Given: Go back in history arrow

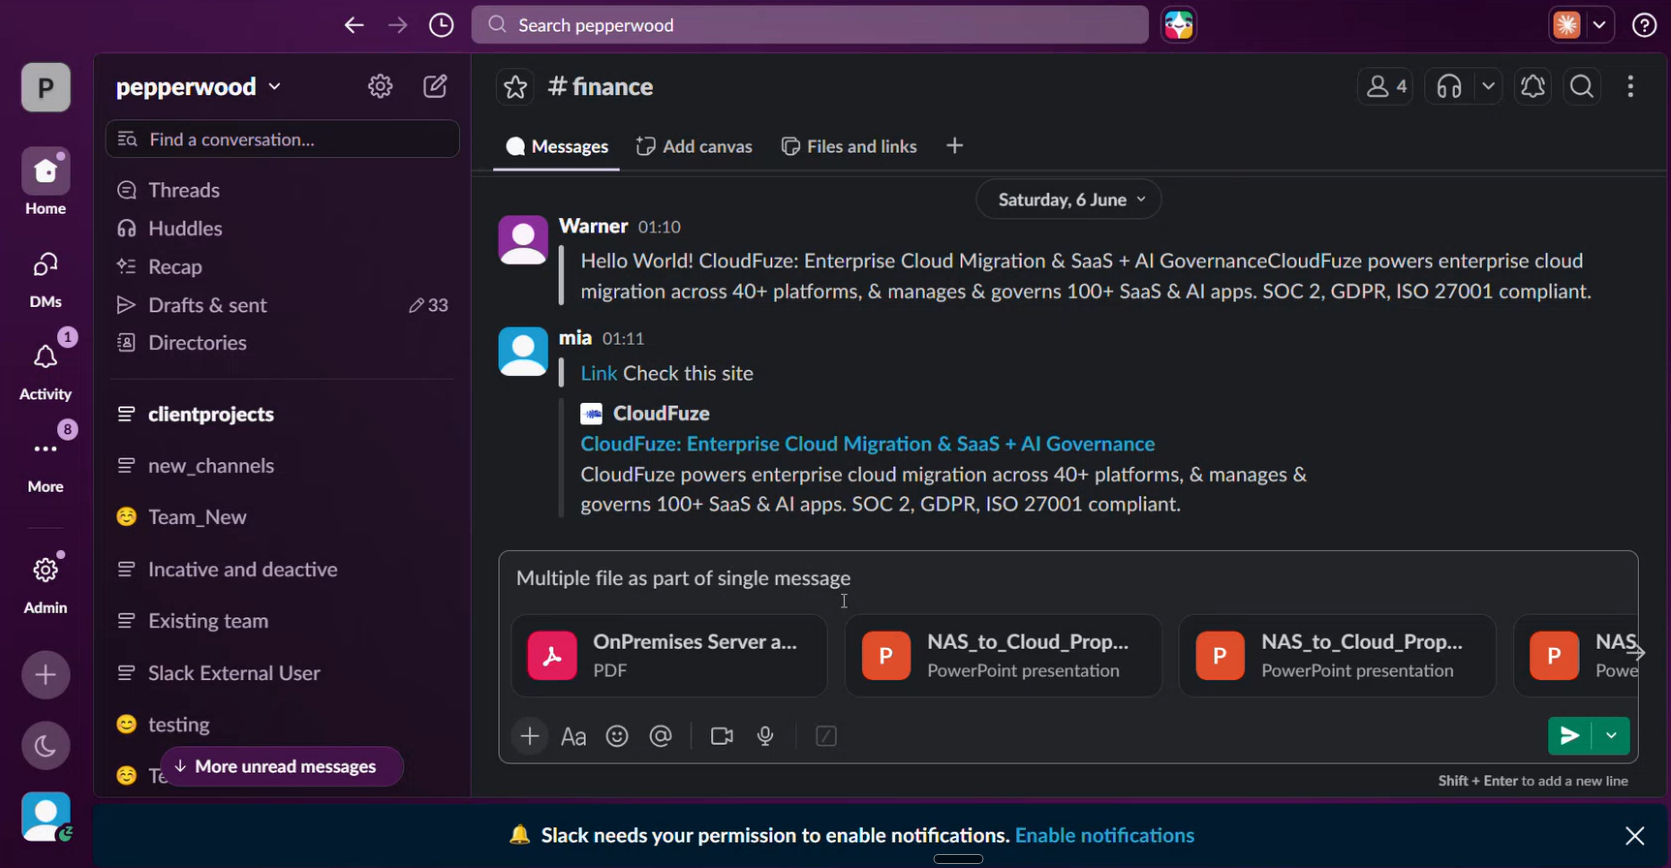Looking at the screenshot, I should [x=354, y=25].
